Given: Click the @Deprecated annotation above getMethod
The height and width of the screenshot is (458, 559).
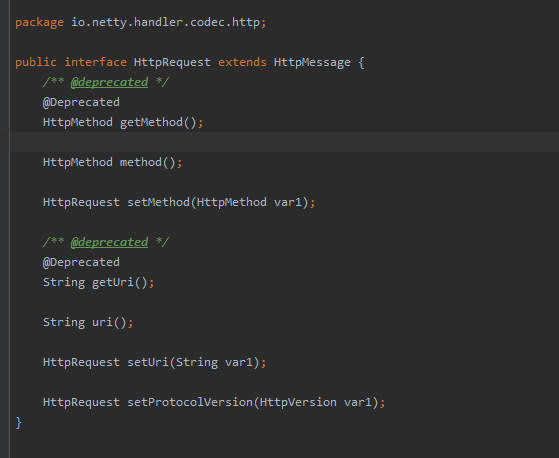Looking at the screenshot, I should (81, 102).
